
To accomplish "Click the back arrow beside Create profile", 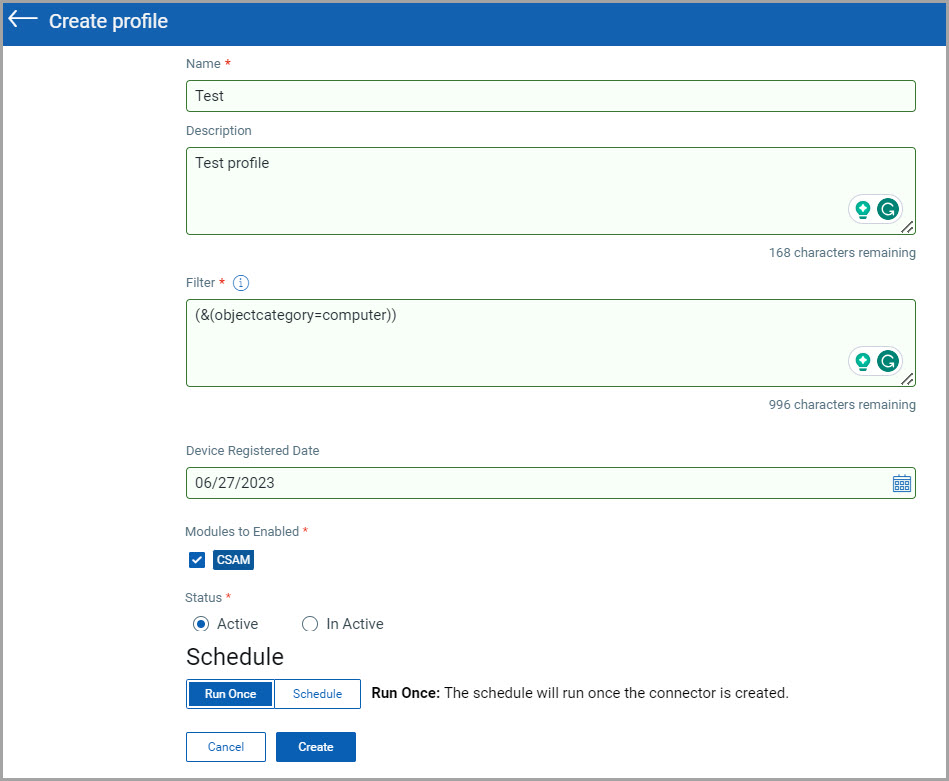I will pyautogui.click(x=22, y=20).
